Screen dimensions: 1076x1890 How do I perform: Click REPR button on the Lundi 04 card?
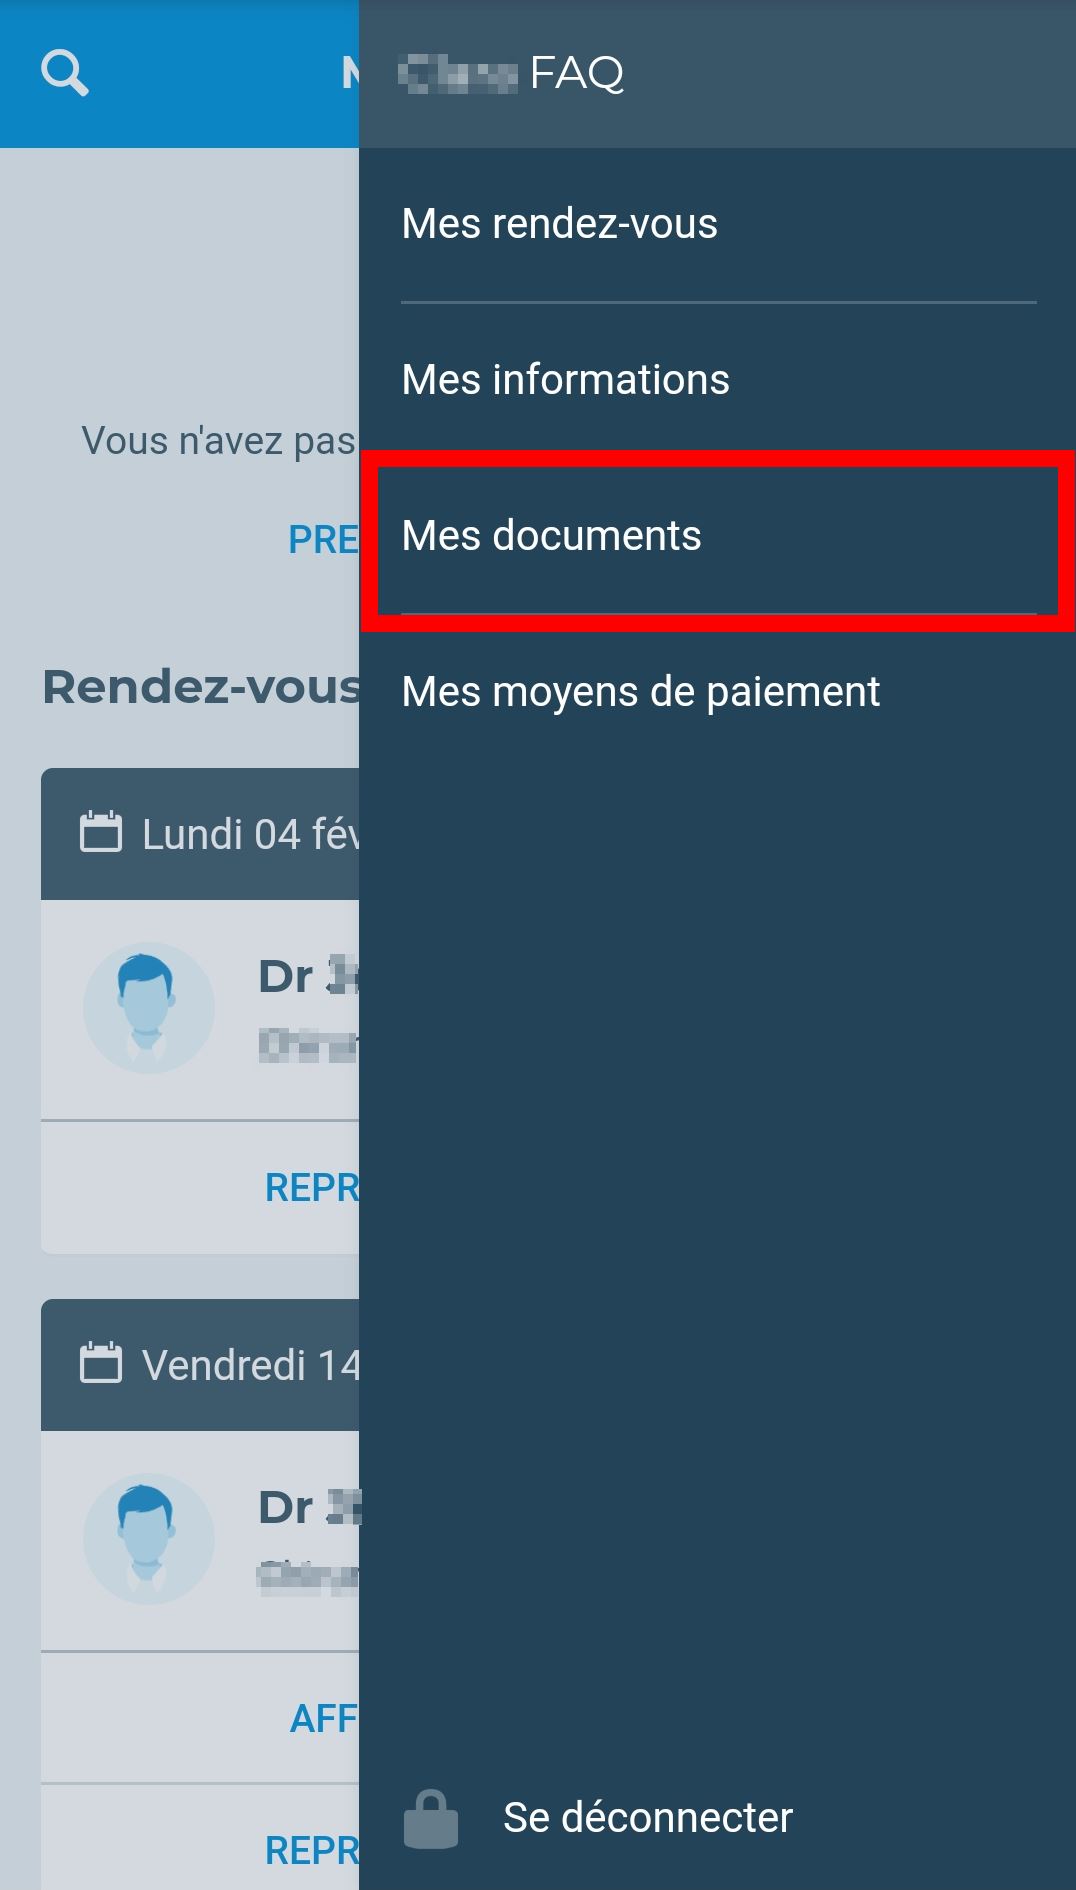coord(312,1188)
